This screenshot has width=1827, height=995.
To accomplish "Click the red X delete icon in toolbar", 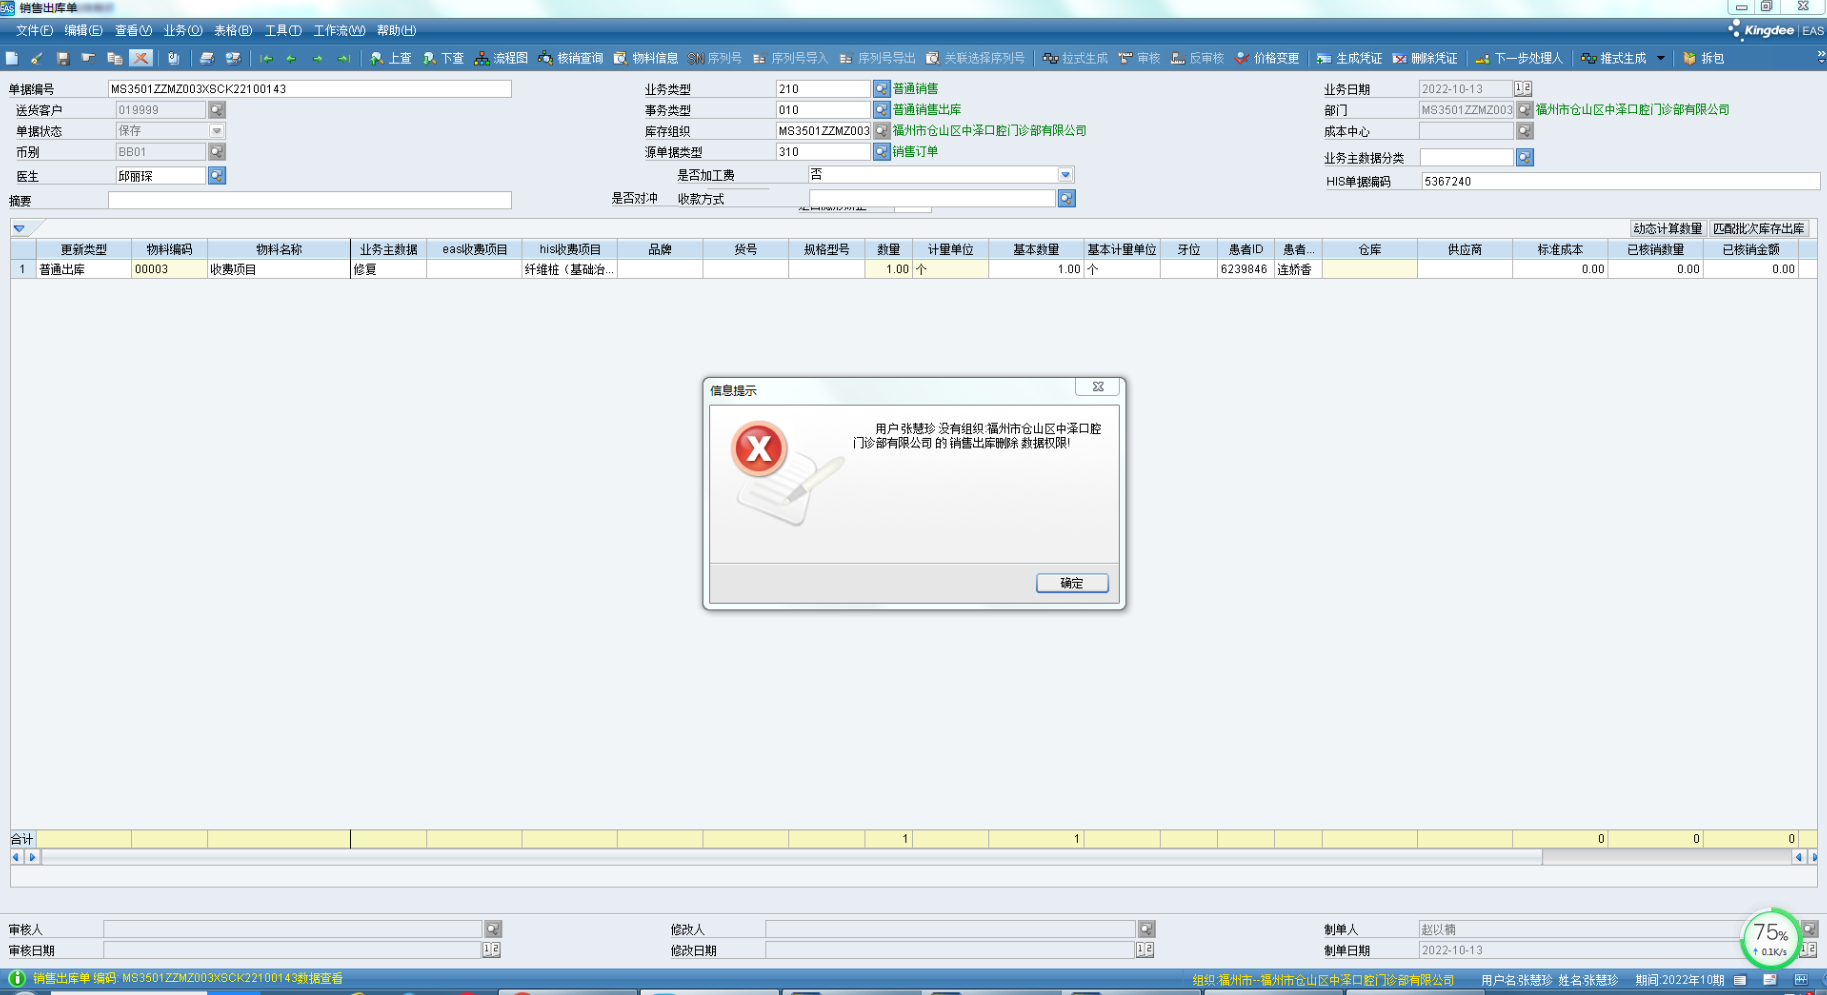I will click(141, 59).
